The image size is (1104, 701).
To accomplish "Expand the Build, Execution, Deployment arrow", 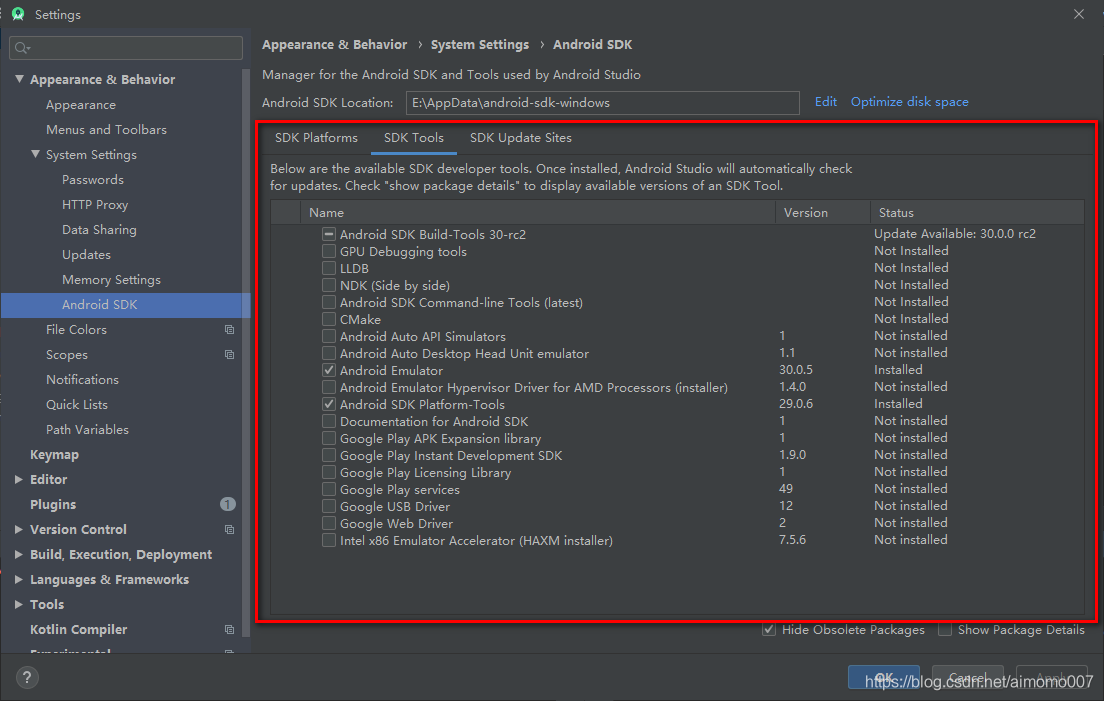I will click(19, 555).
